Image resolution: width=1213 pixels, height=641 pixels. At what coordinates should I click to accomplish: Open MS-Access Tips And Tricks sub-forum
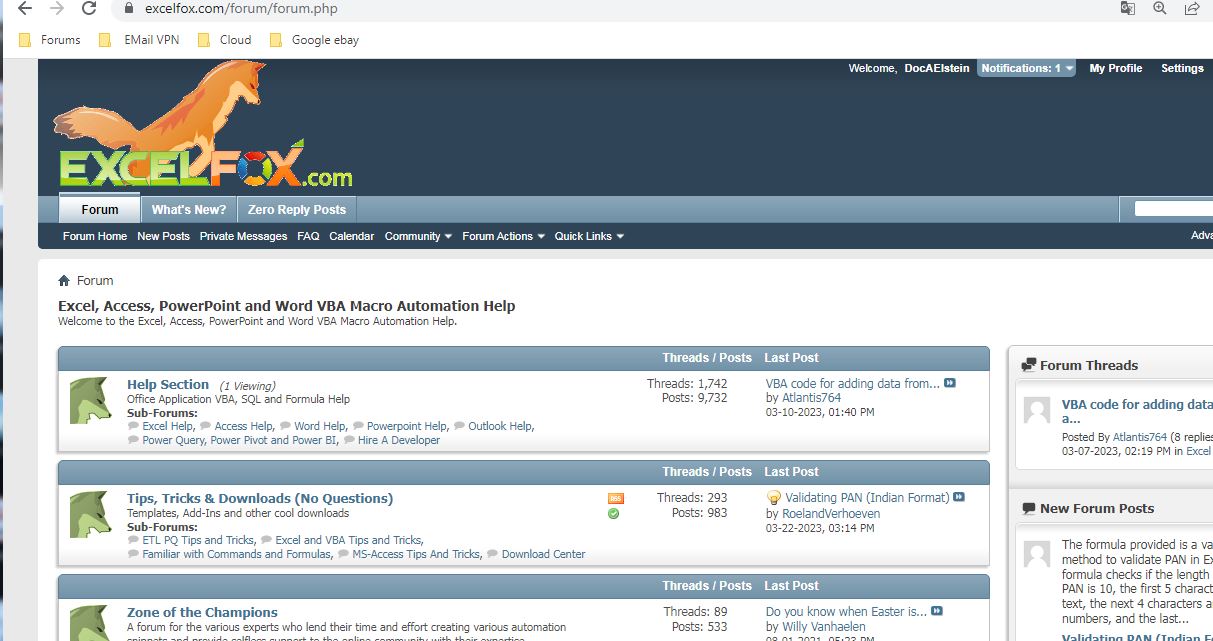coord(417,554)
